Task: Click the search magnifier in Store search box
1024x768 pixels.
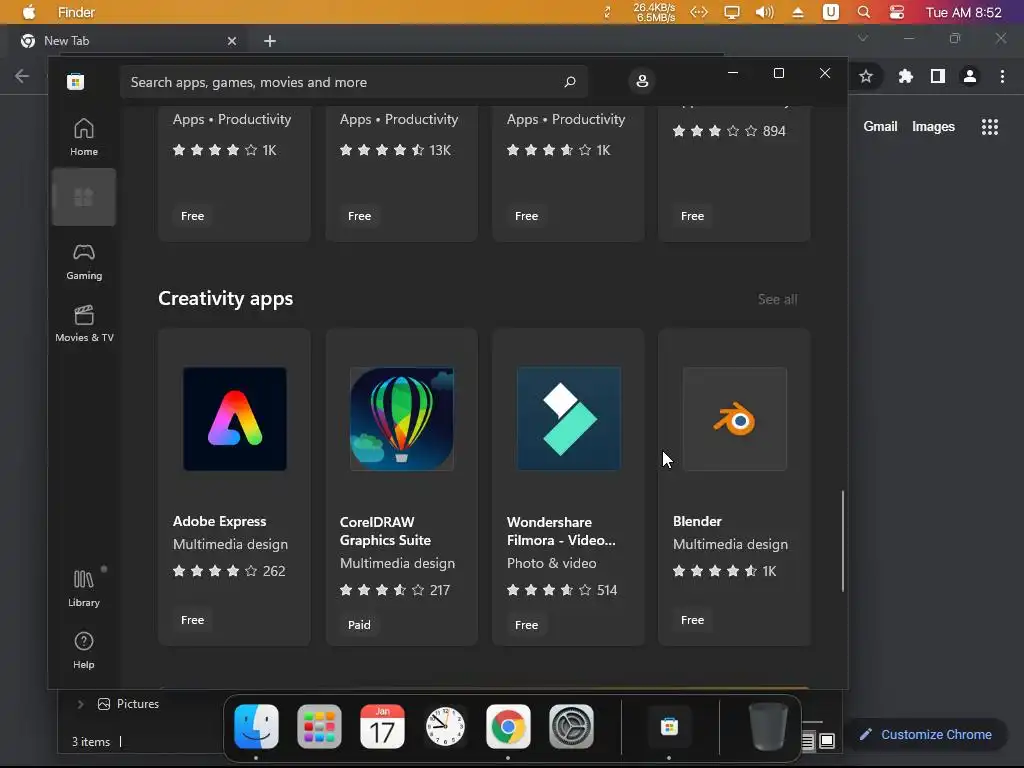Action: point(570,82)
